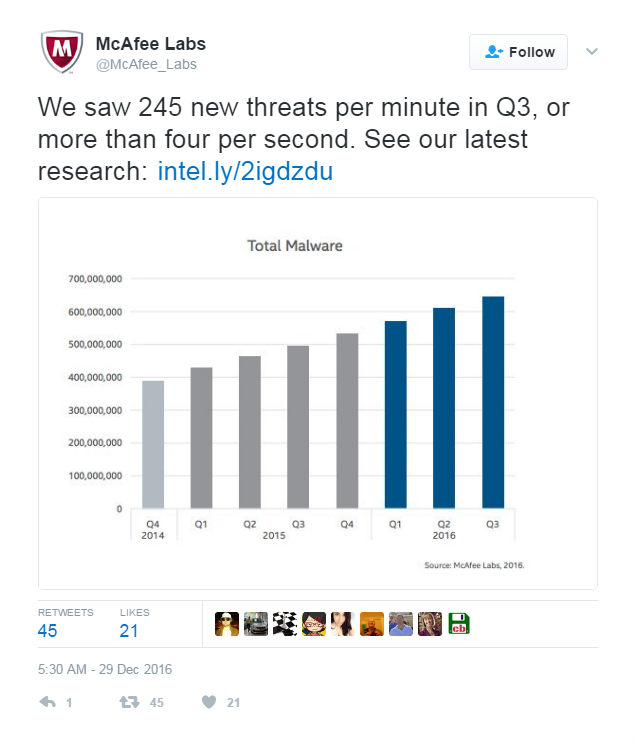This screenshot has width=636, height=743.
Task: Open the @McAfee_Labs handle
Action: point(146,64)
